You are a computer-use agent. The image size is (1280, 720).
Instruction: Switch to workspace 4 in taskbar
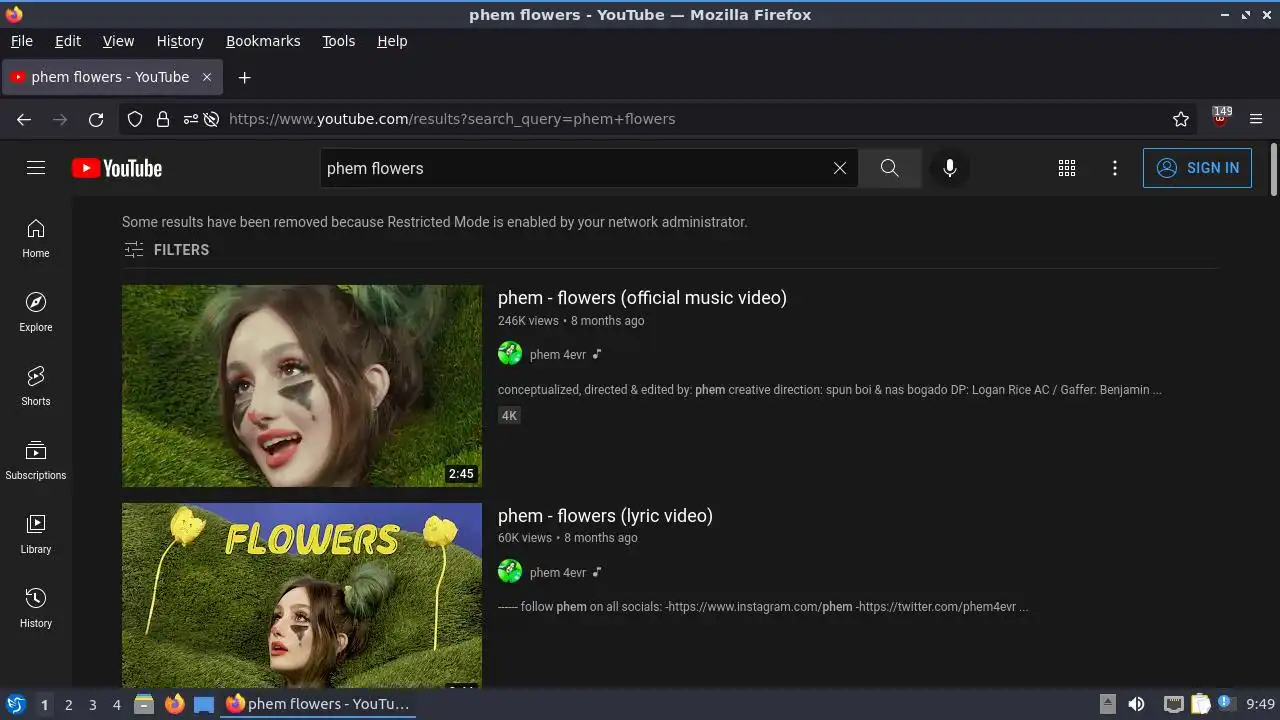116,704
